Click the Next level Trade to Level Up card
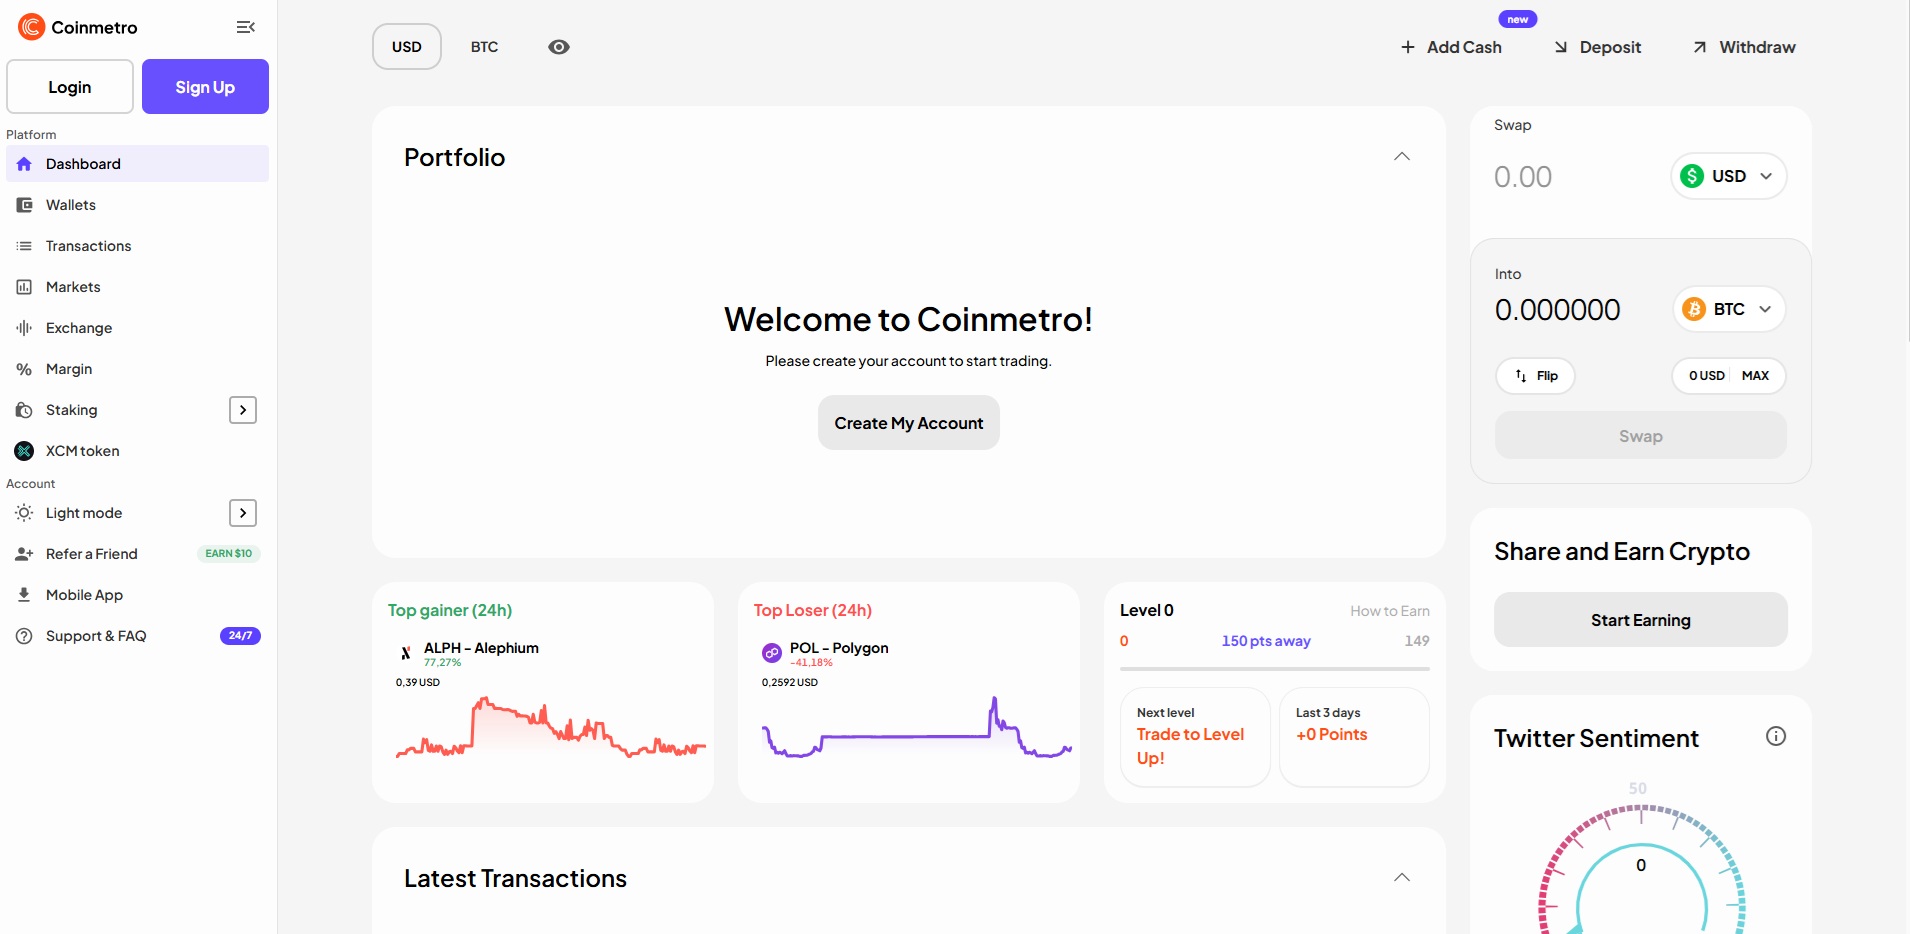The image size is (1910, 934). 1195,737
